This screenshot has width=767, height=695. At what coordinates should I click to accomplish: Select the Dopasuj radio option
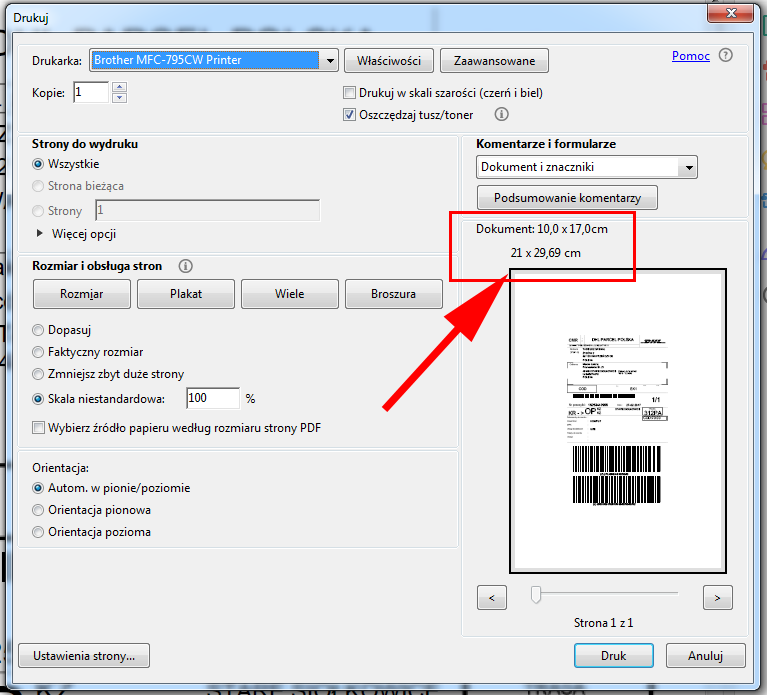[x=39, y=330]
